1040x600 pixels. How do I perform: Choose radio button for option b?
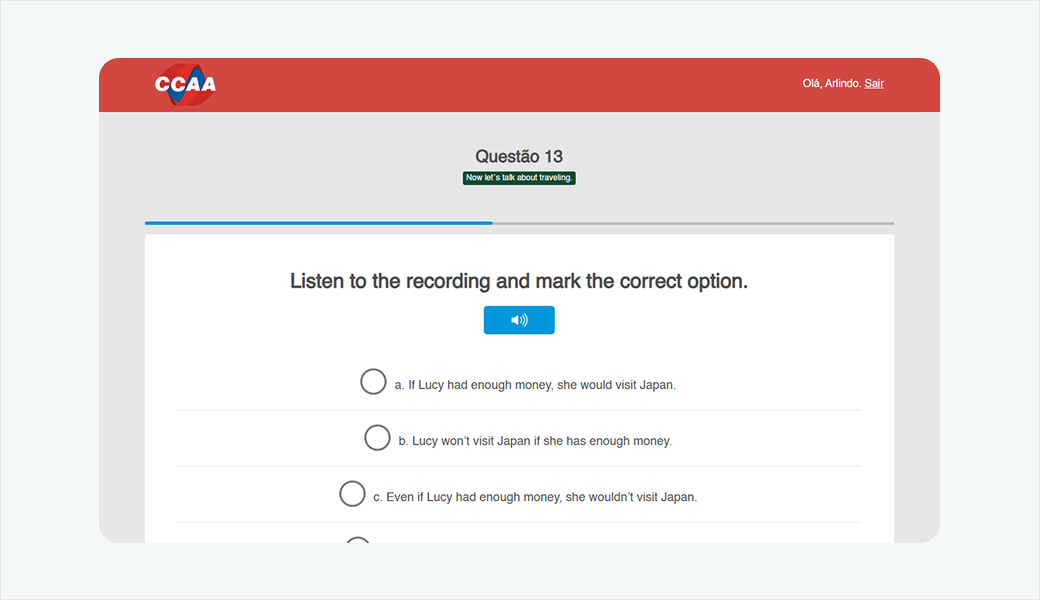pos(377,438)
